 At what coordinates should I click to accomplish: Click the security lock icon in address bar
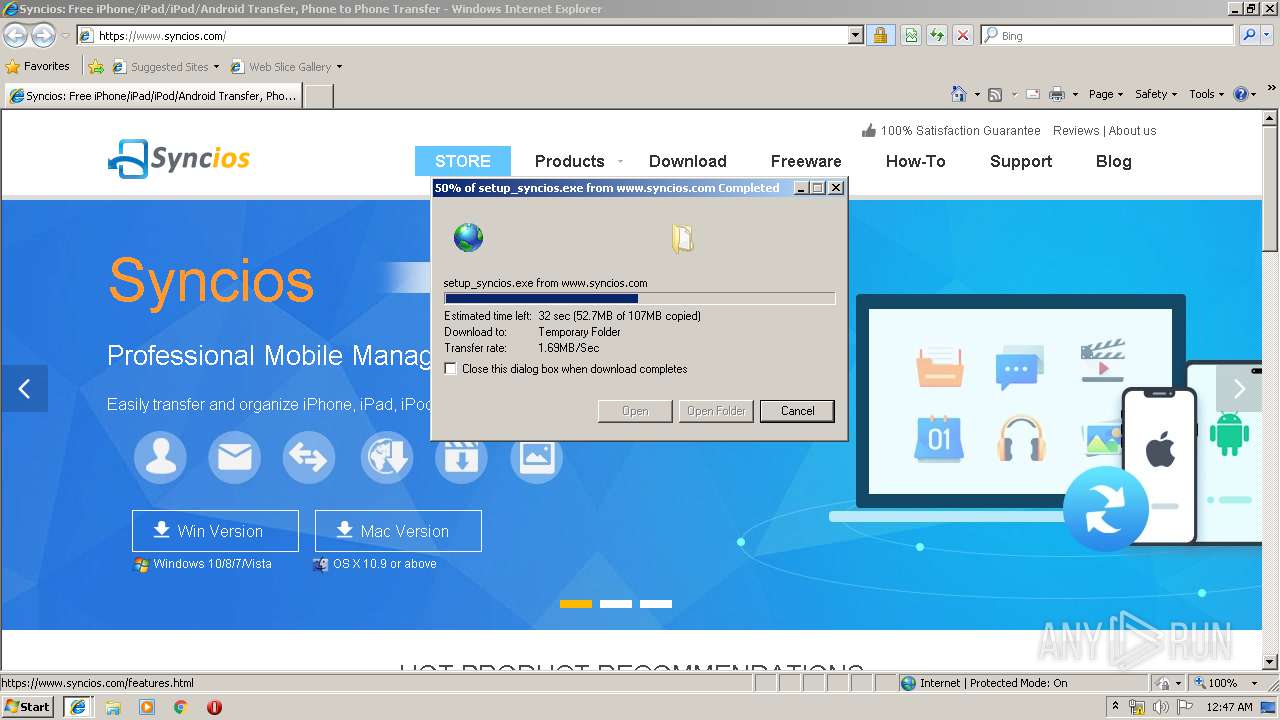880,36
